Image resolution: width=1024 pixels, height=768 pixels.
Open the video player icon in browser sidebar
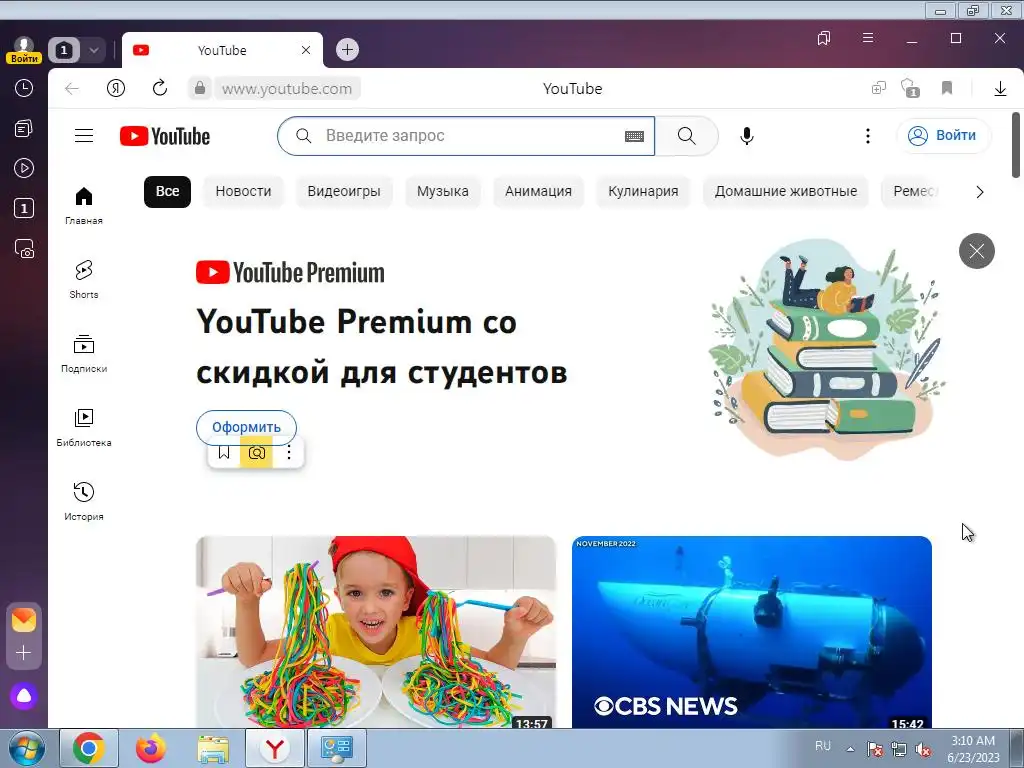tap(24, 168)
